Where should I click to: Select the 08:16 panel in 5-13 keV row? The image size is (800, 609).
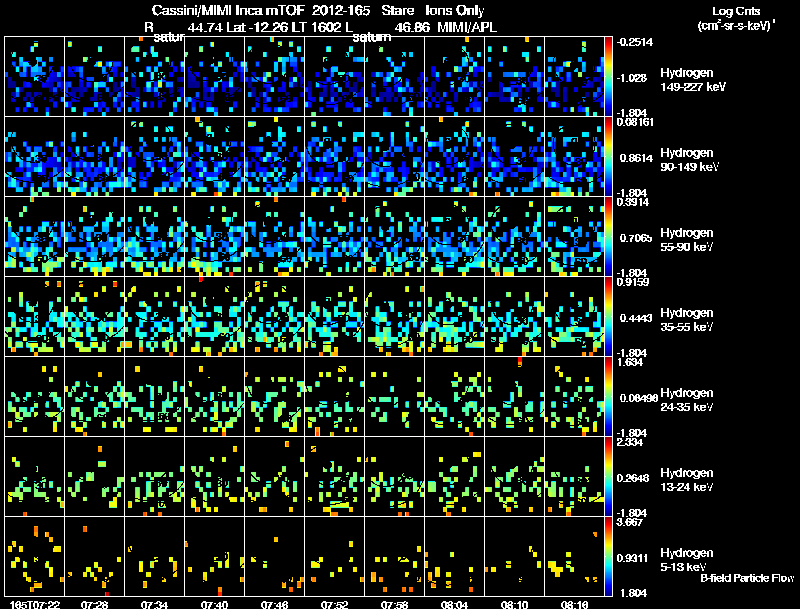point(574,556)
